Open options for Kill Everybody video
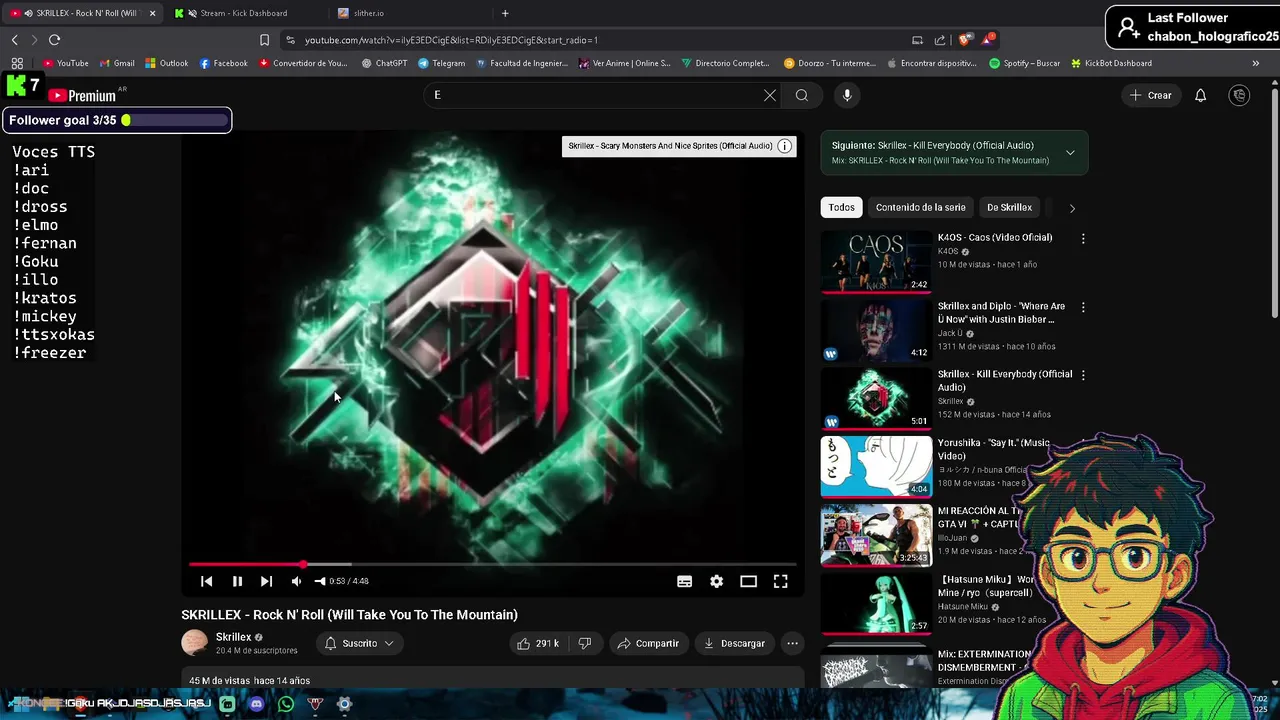 1082,375
